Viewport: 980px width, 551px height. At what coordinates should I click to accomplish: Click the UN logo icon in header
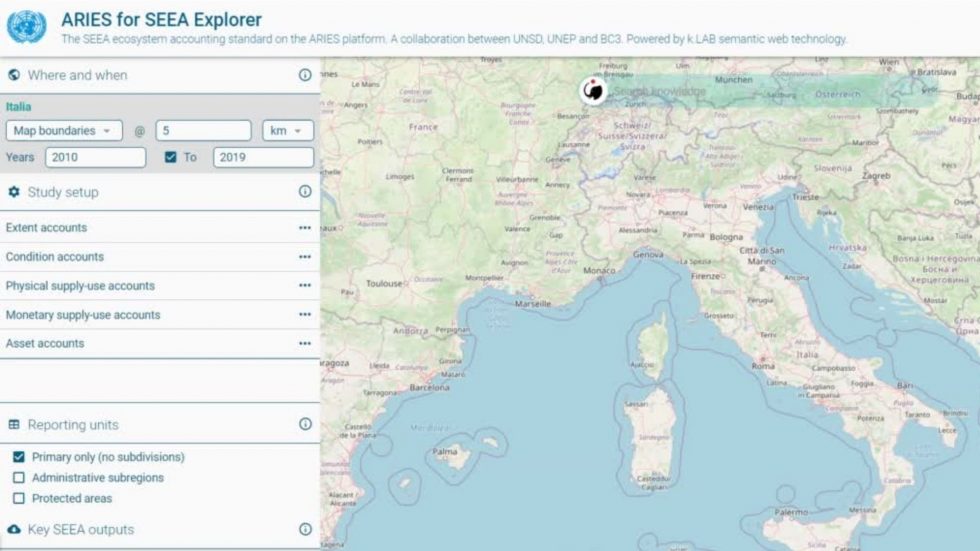[27, 27]
